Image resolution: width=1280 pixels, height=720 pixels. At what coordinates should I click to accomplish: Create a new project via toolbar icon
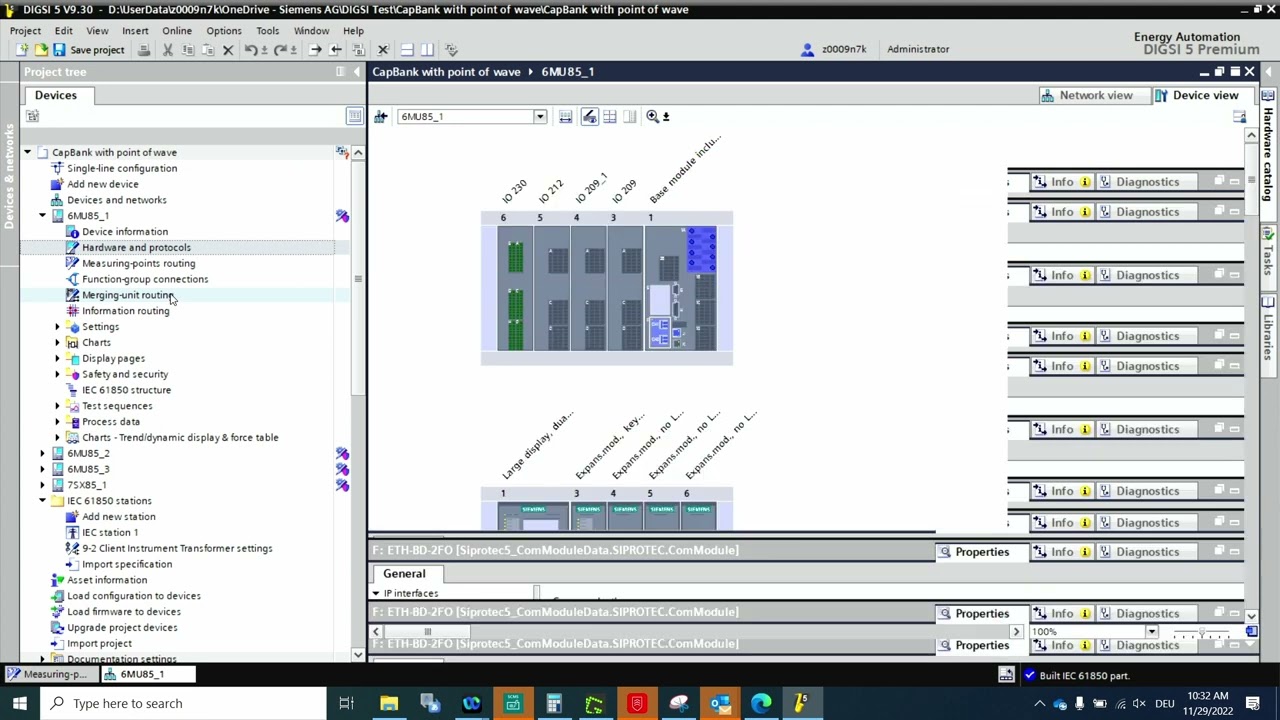[x=21, y=49]
